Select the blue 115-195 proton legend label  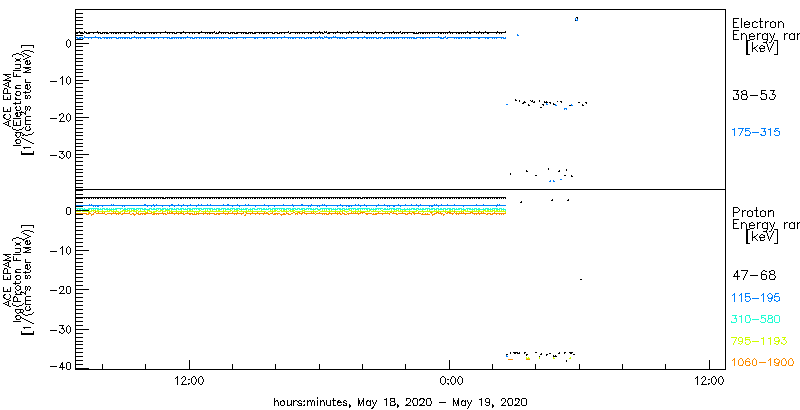tap(756, 298)
